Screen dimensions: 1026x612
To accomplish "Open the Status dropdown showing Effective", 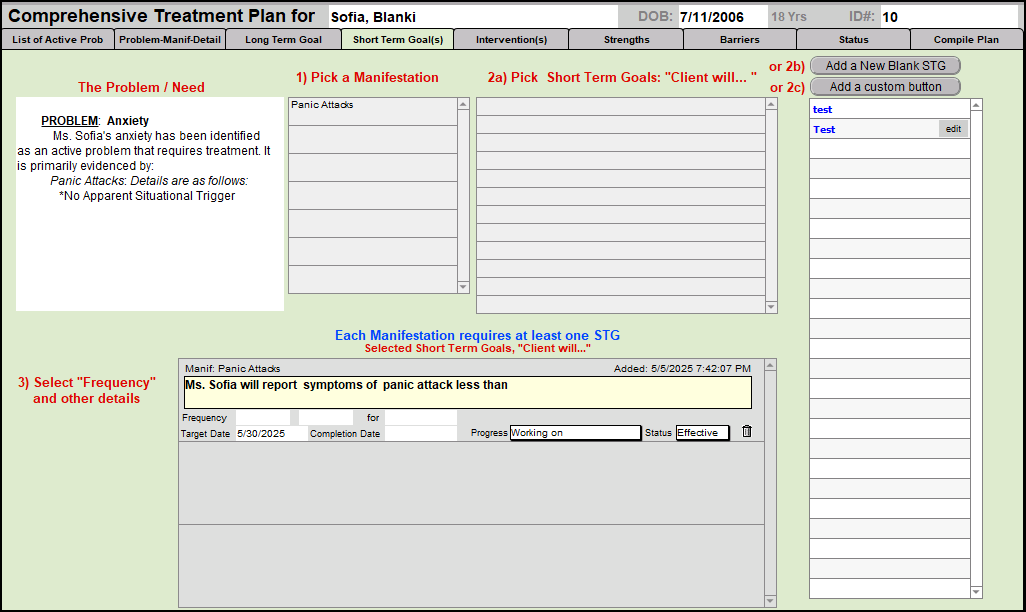I will (x=702, y=433).
